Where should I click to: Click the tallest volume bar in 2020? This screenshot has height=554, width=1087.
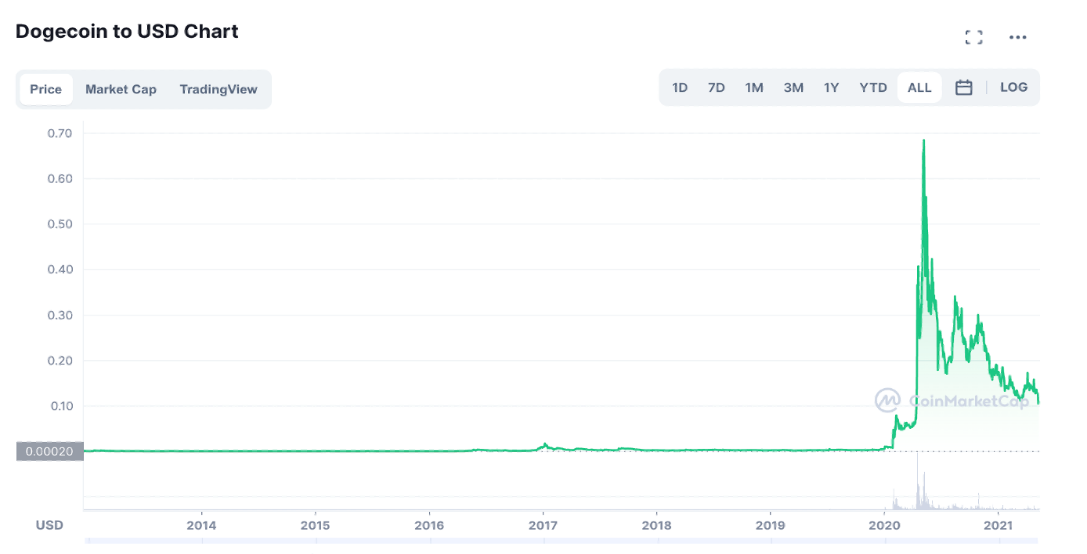(x=917, y=481)
